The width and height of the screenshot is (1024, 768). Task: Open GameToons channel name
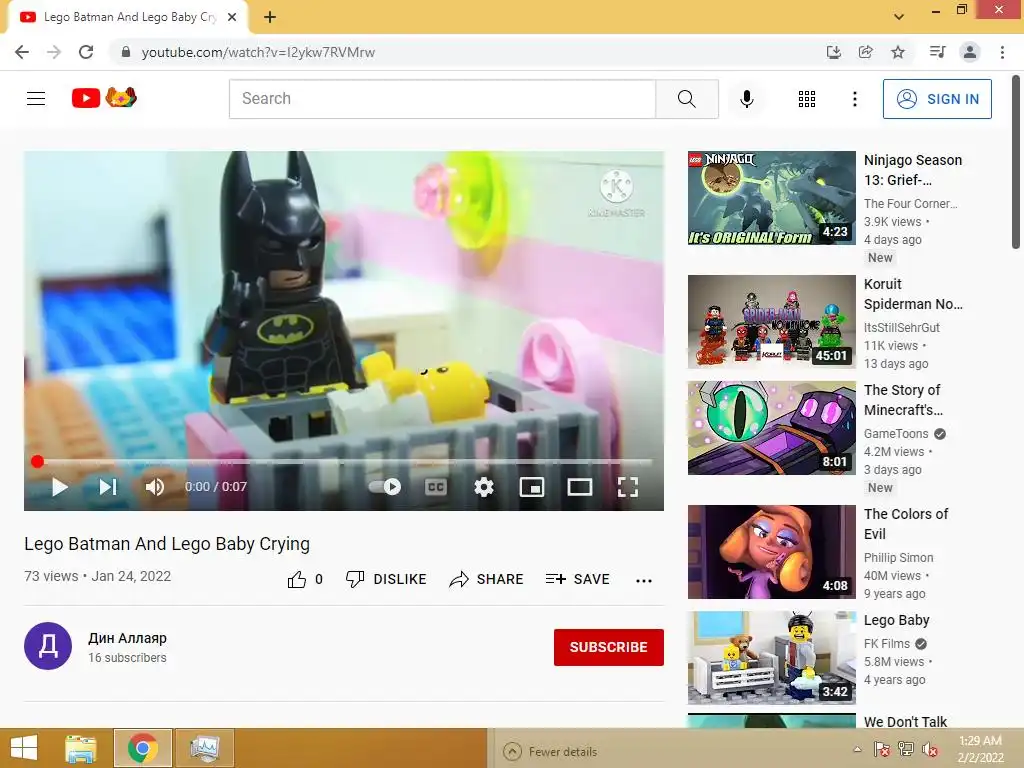[x=896, y=434]
